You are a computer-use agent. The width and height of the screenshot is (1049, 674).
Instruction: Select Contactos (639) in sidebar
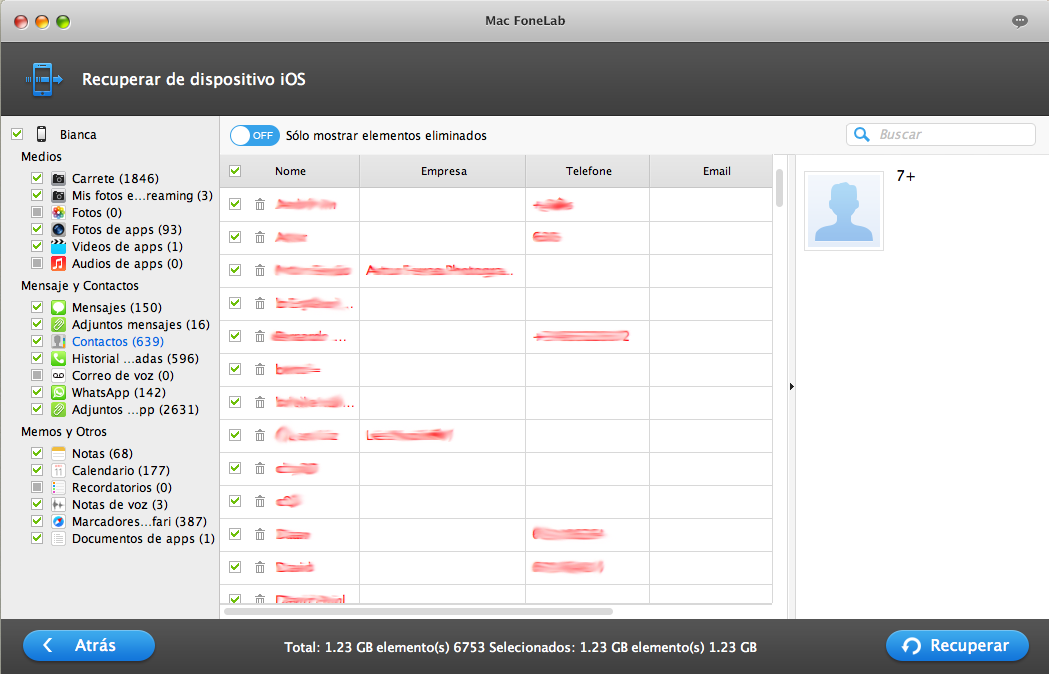pyautogui.click(x=118, y=341)
